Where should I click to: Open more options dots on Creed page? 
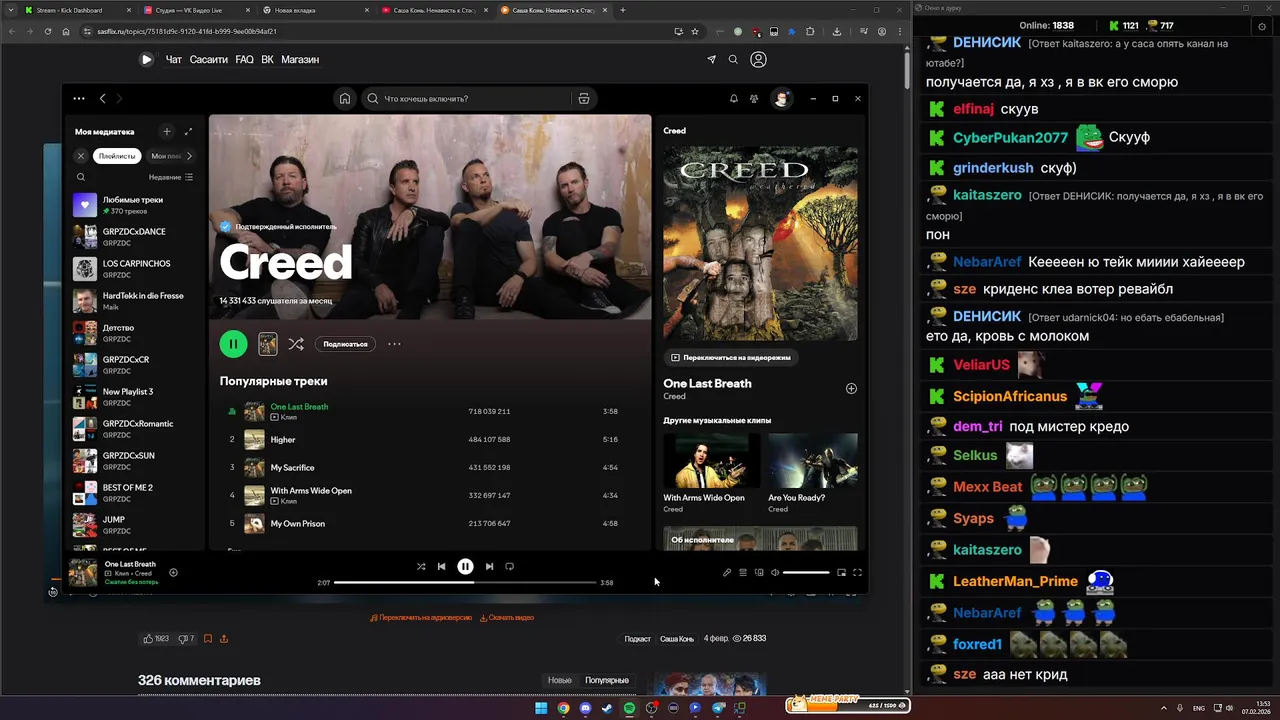[394, 344]
